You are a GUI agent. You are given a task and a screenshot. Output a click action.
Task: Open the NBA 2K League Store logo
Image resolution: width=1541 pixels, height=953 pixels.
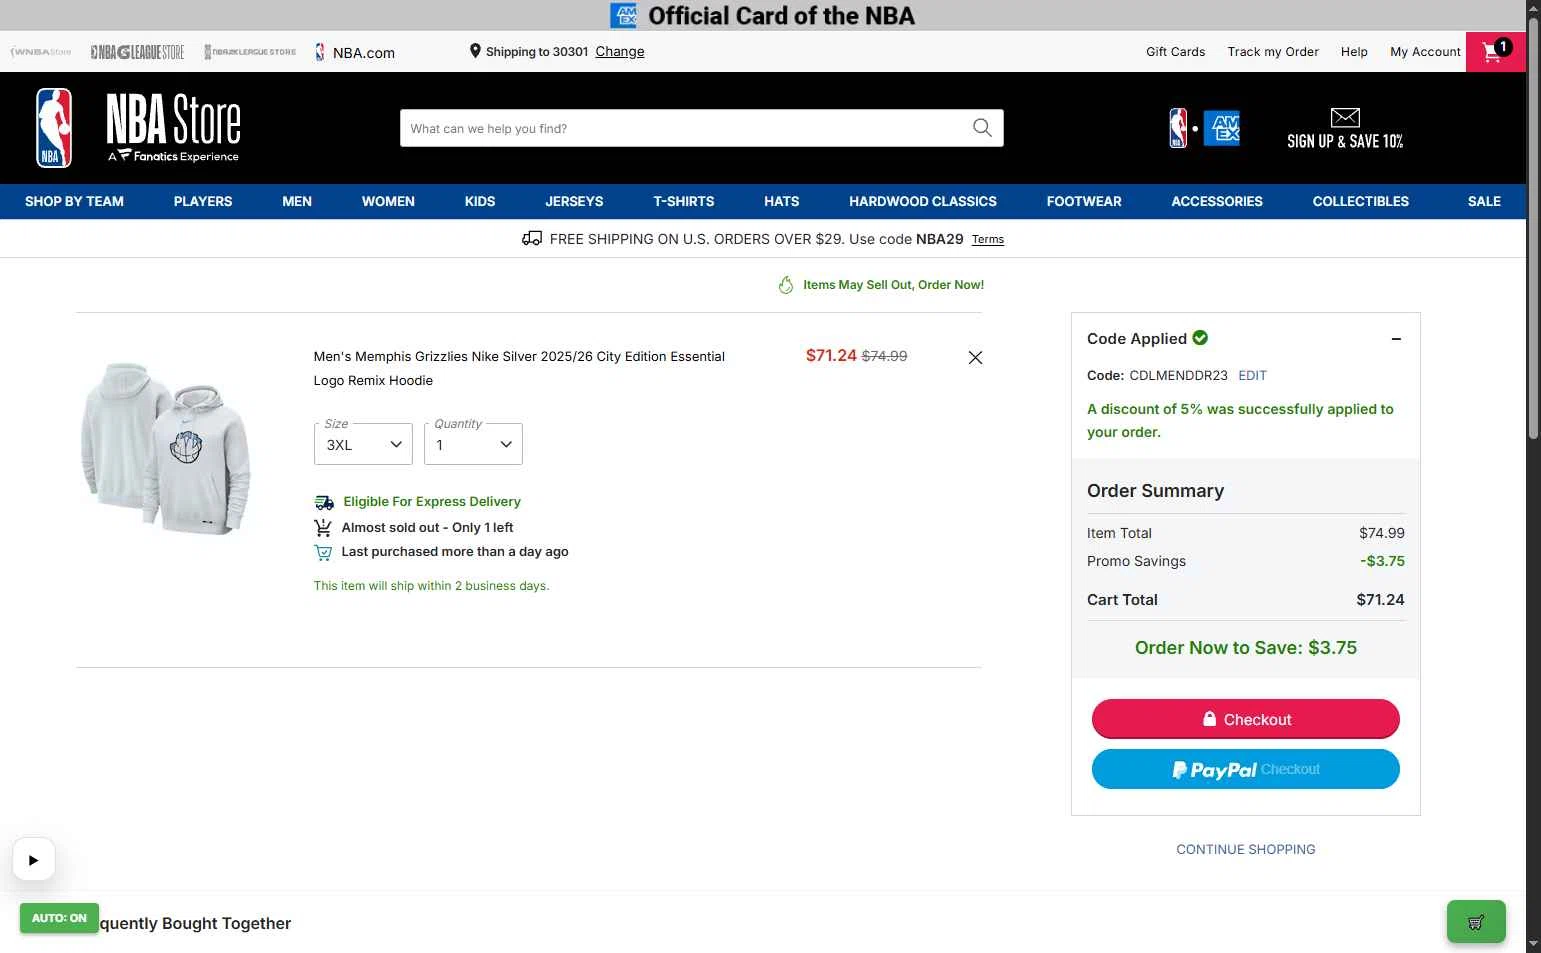click(250, 52)
